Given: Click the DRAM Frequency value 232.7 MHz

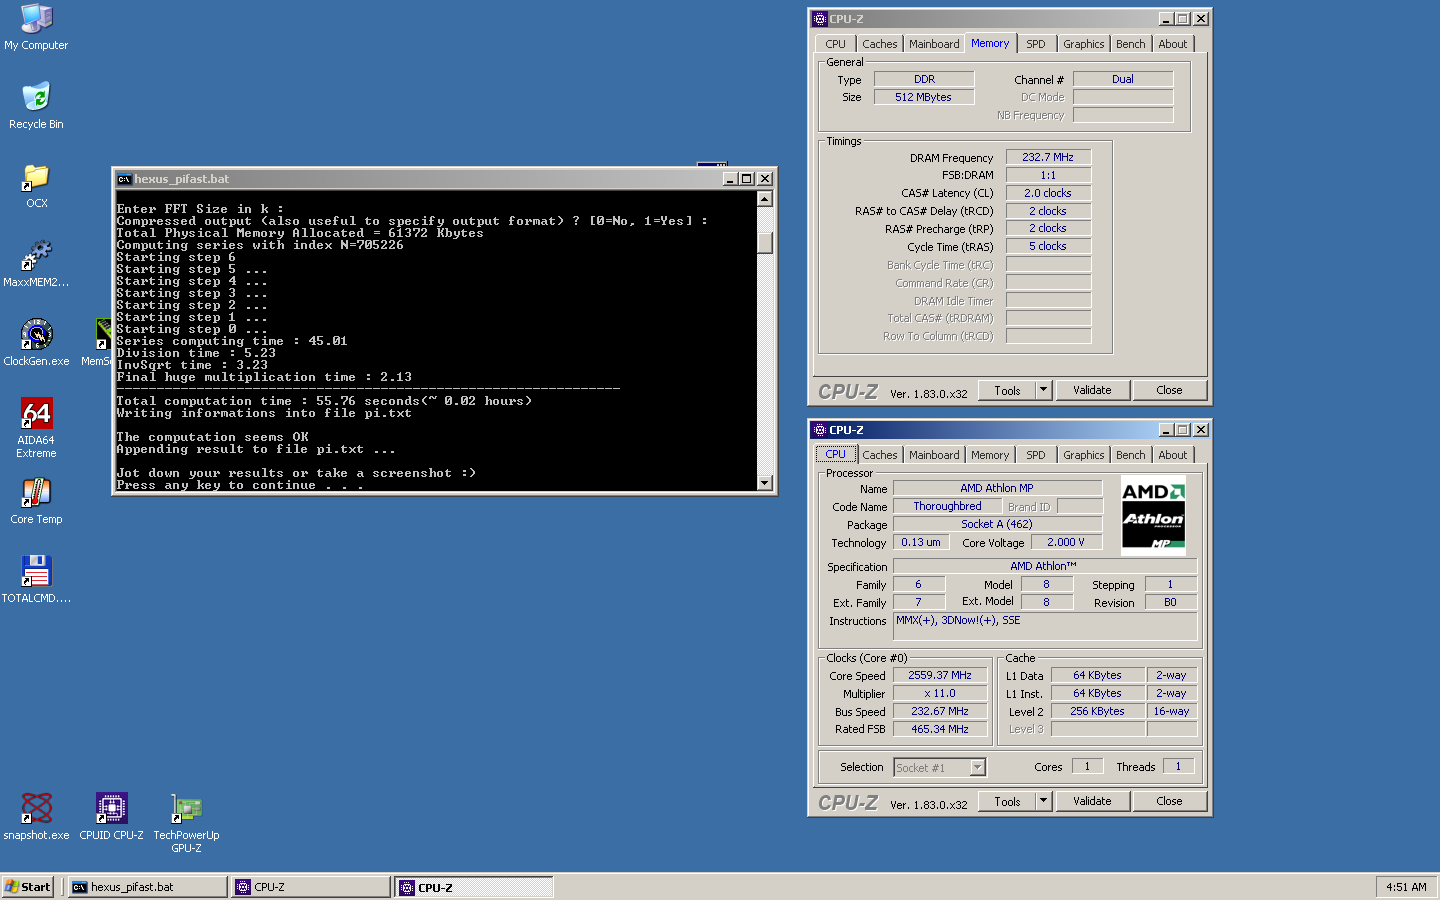Looking at the screenshot, I should point(1048,157).
